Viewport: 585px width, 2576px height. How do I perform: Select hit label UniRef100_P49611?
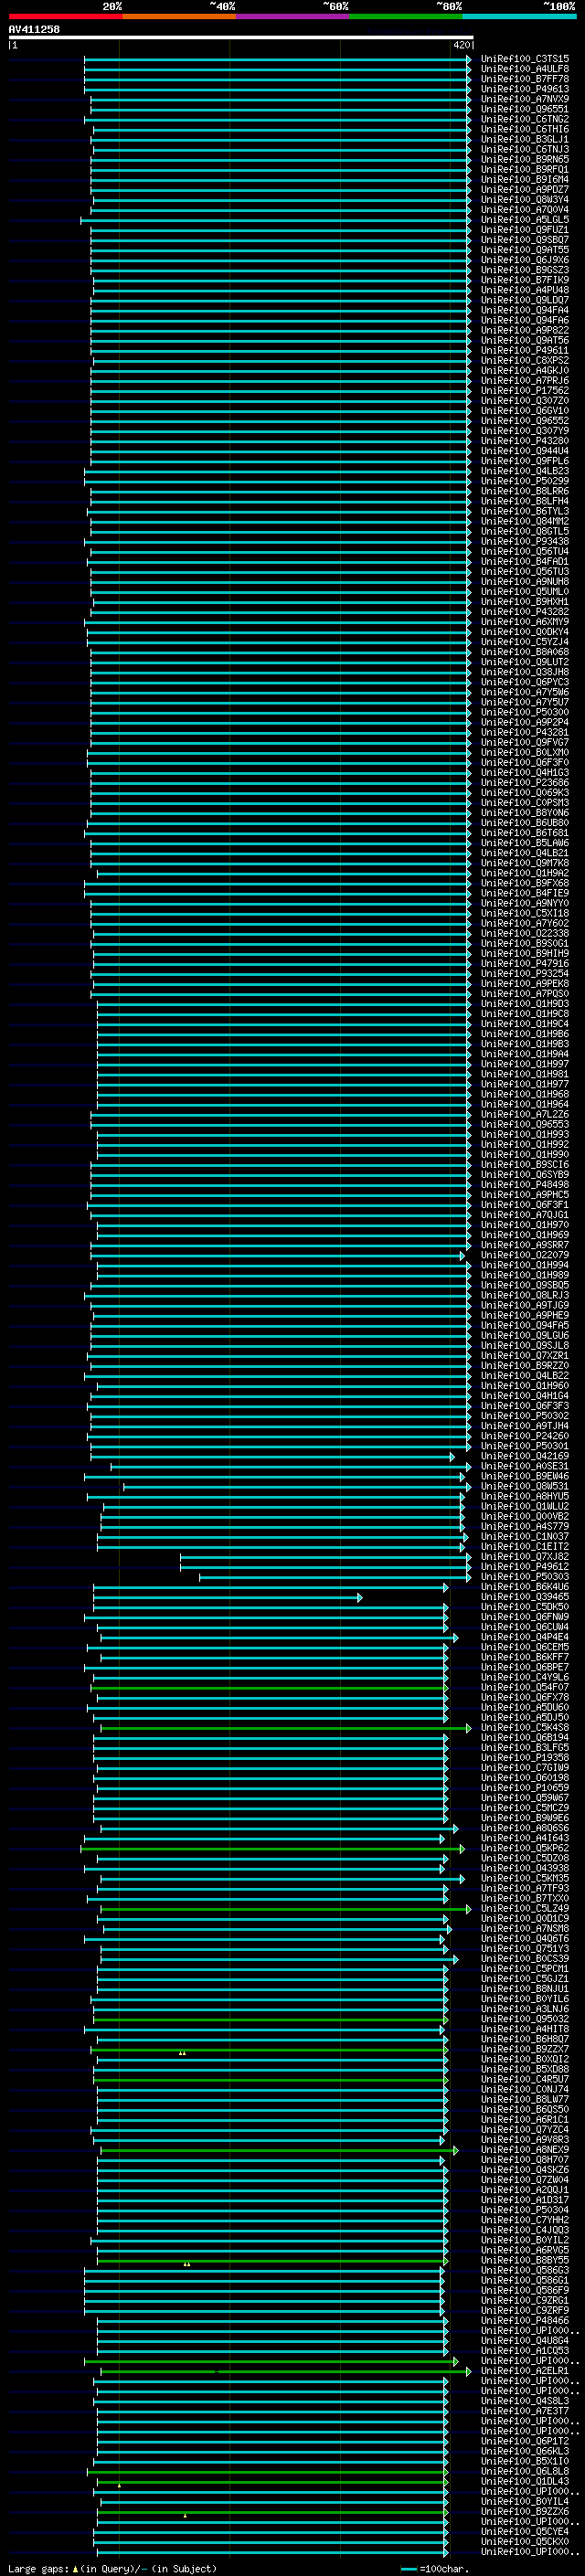[525, 350]
